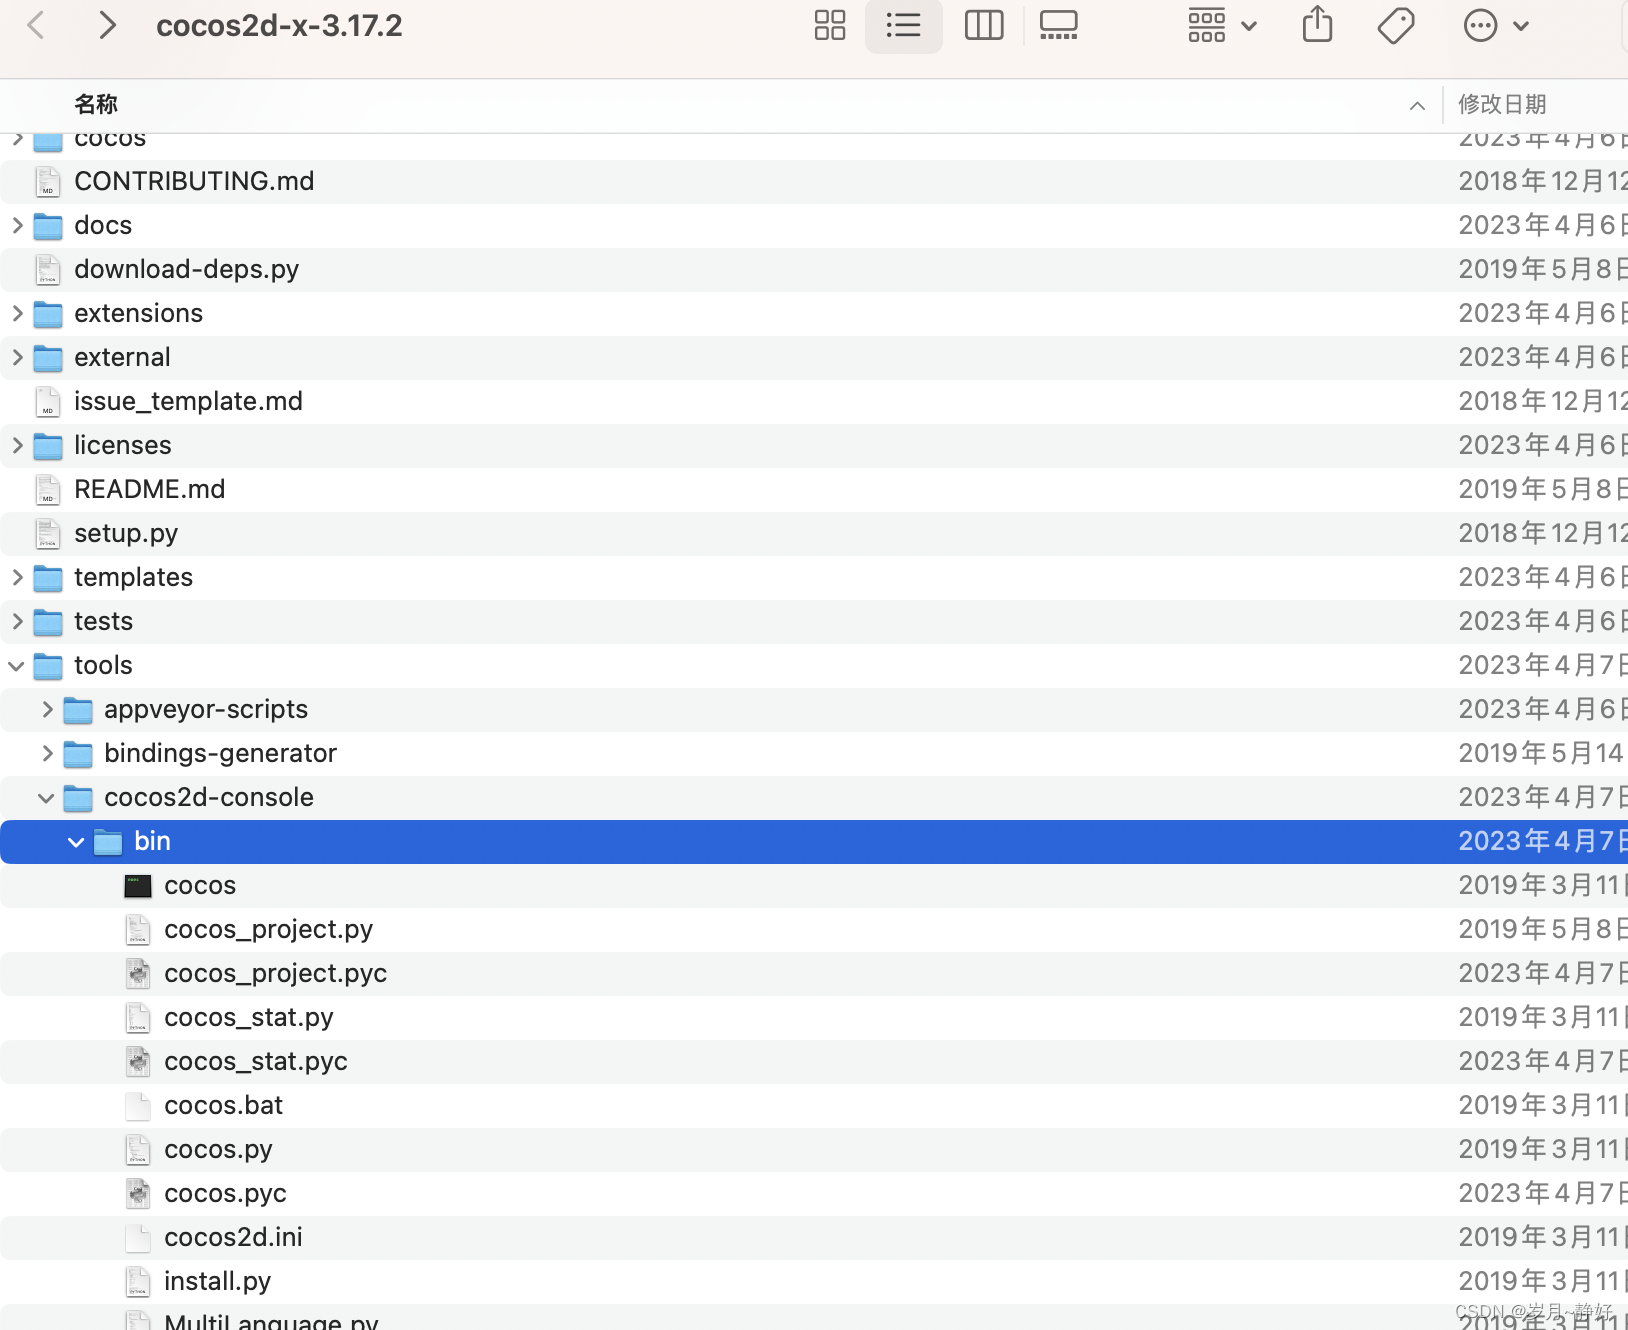Select the cocos_project.pyc file icon
This screenshot has height=1330, width=1628.
pyautogui.click(x=138, y=973)
